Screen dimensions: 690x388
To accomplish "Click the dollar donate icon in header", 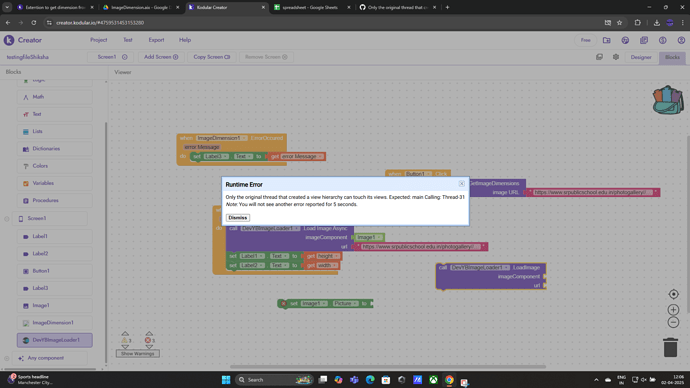I will (662, 40).
